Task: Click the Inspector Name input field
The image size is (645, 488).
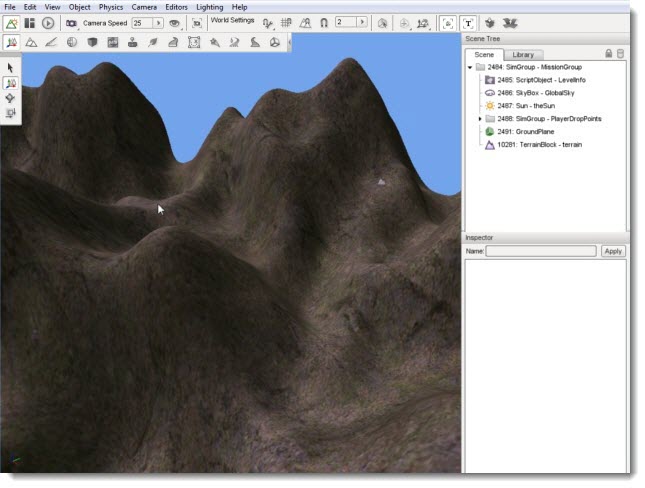Action: pyautogui.click(x=541, y=251)
